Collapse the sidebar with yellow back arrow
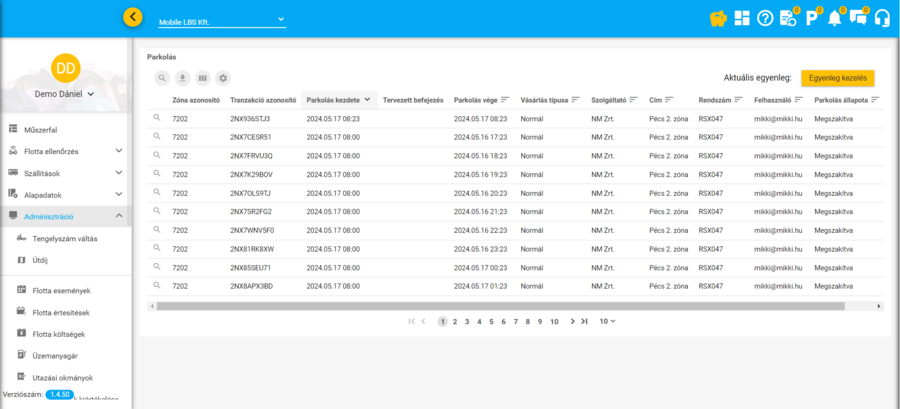Viewport: 900px width, 409px height. pyautogui.click(x=133, y=17)
